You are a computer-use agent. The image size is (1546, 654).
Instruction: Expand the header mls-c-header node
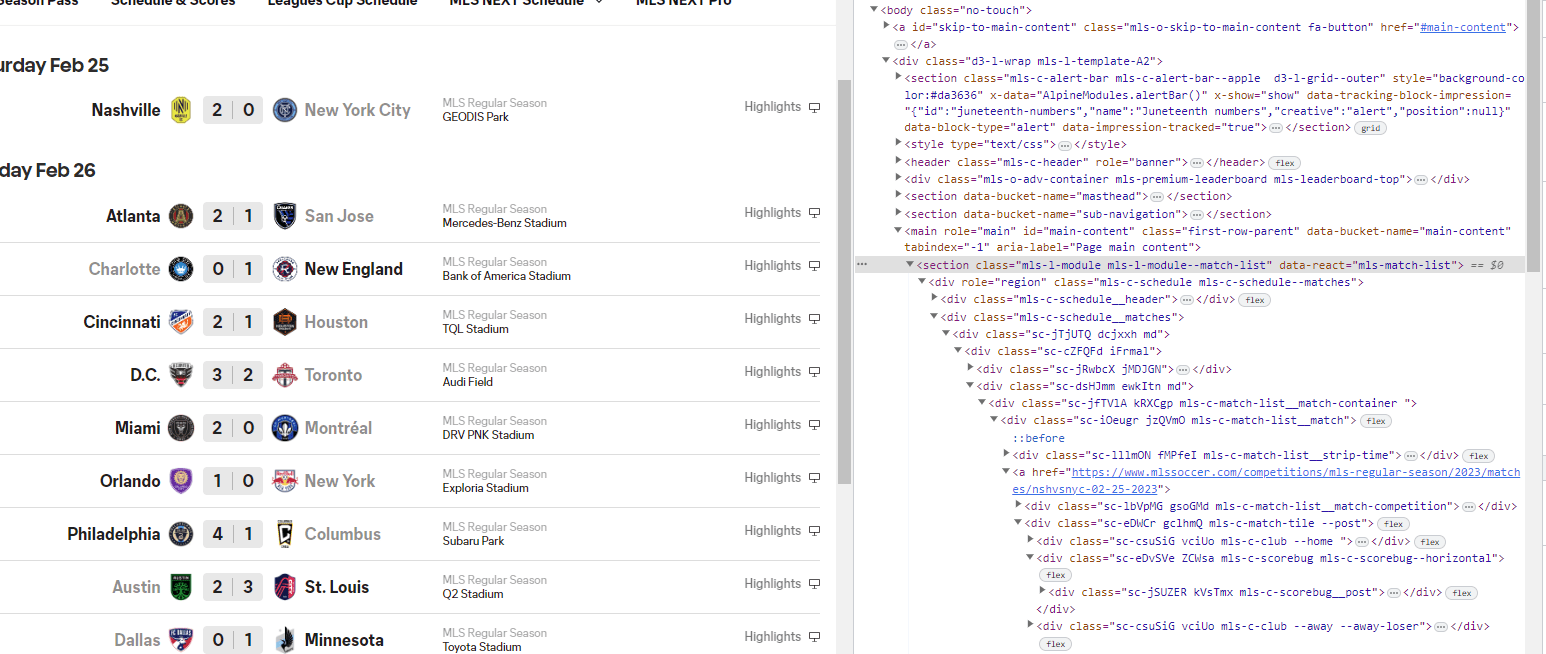[x=898, y=162]
